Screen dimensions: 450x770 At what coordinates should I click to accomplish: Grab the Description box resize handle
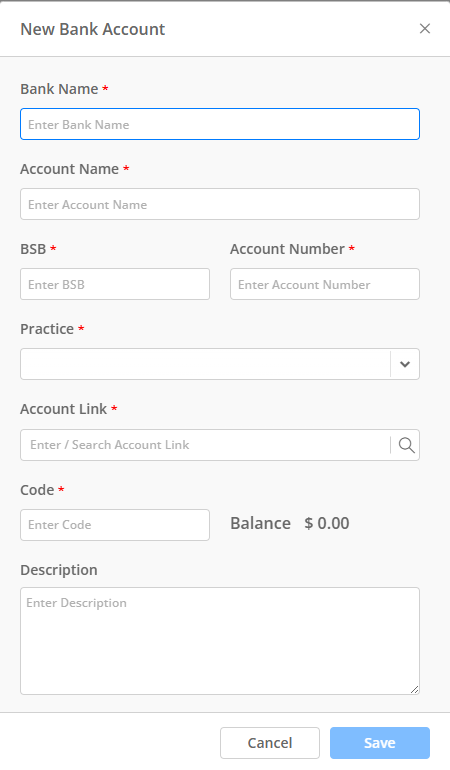coord(414,689)
